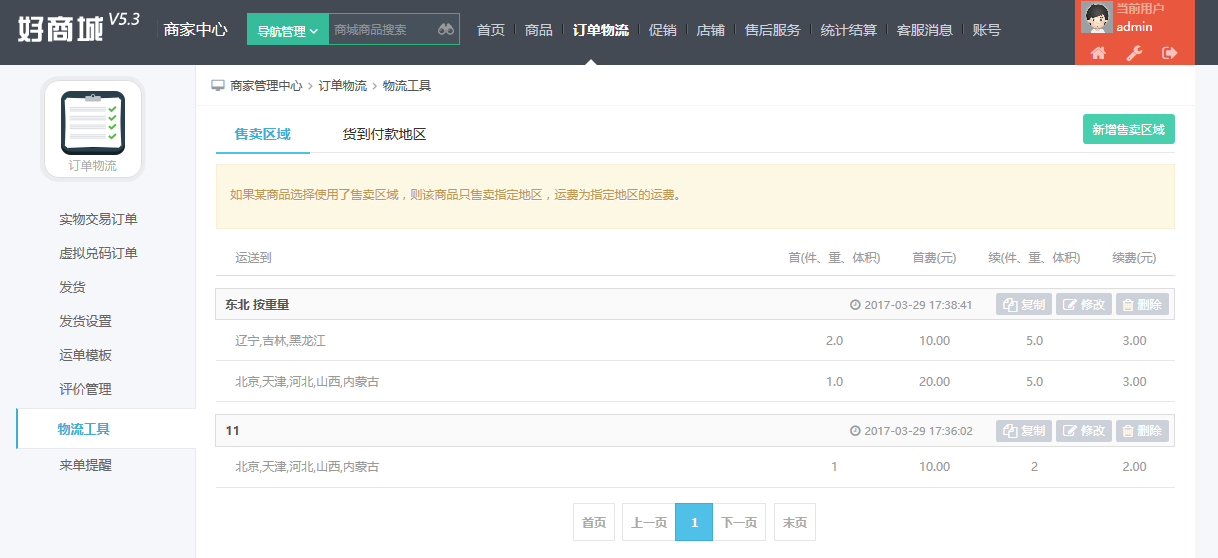Click the admin user avatar

pos(1097,18)
